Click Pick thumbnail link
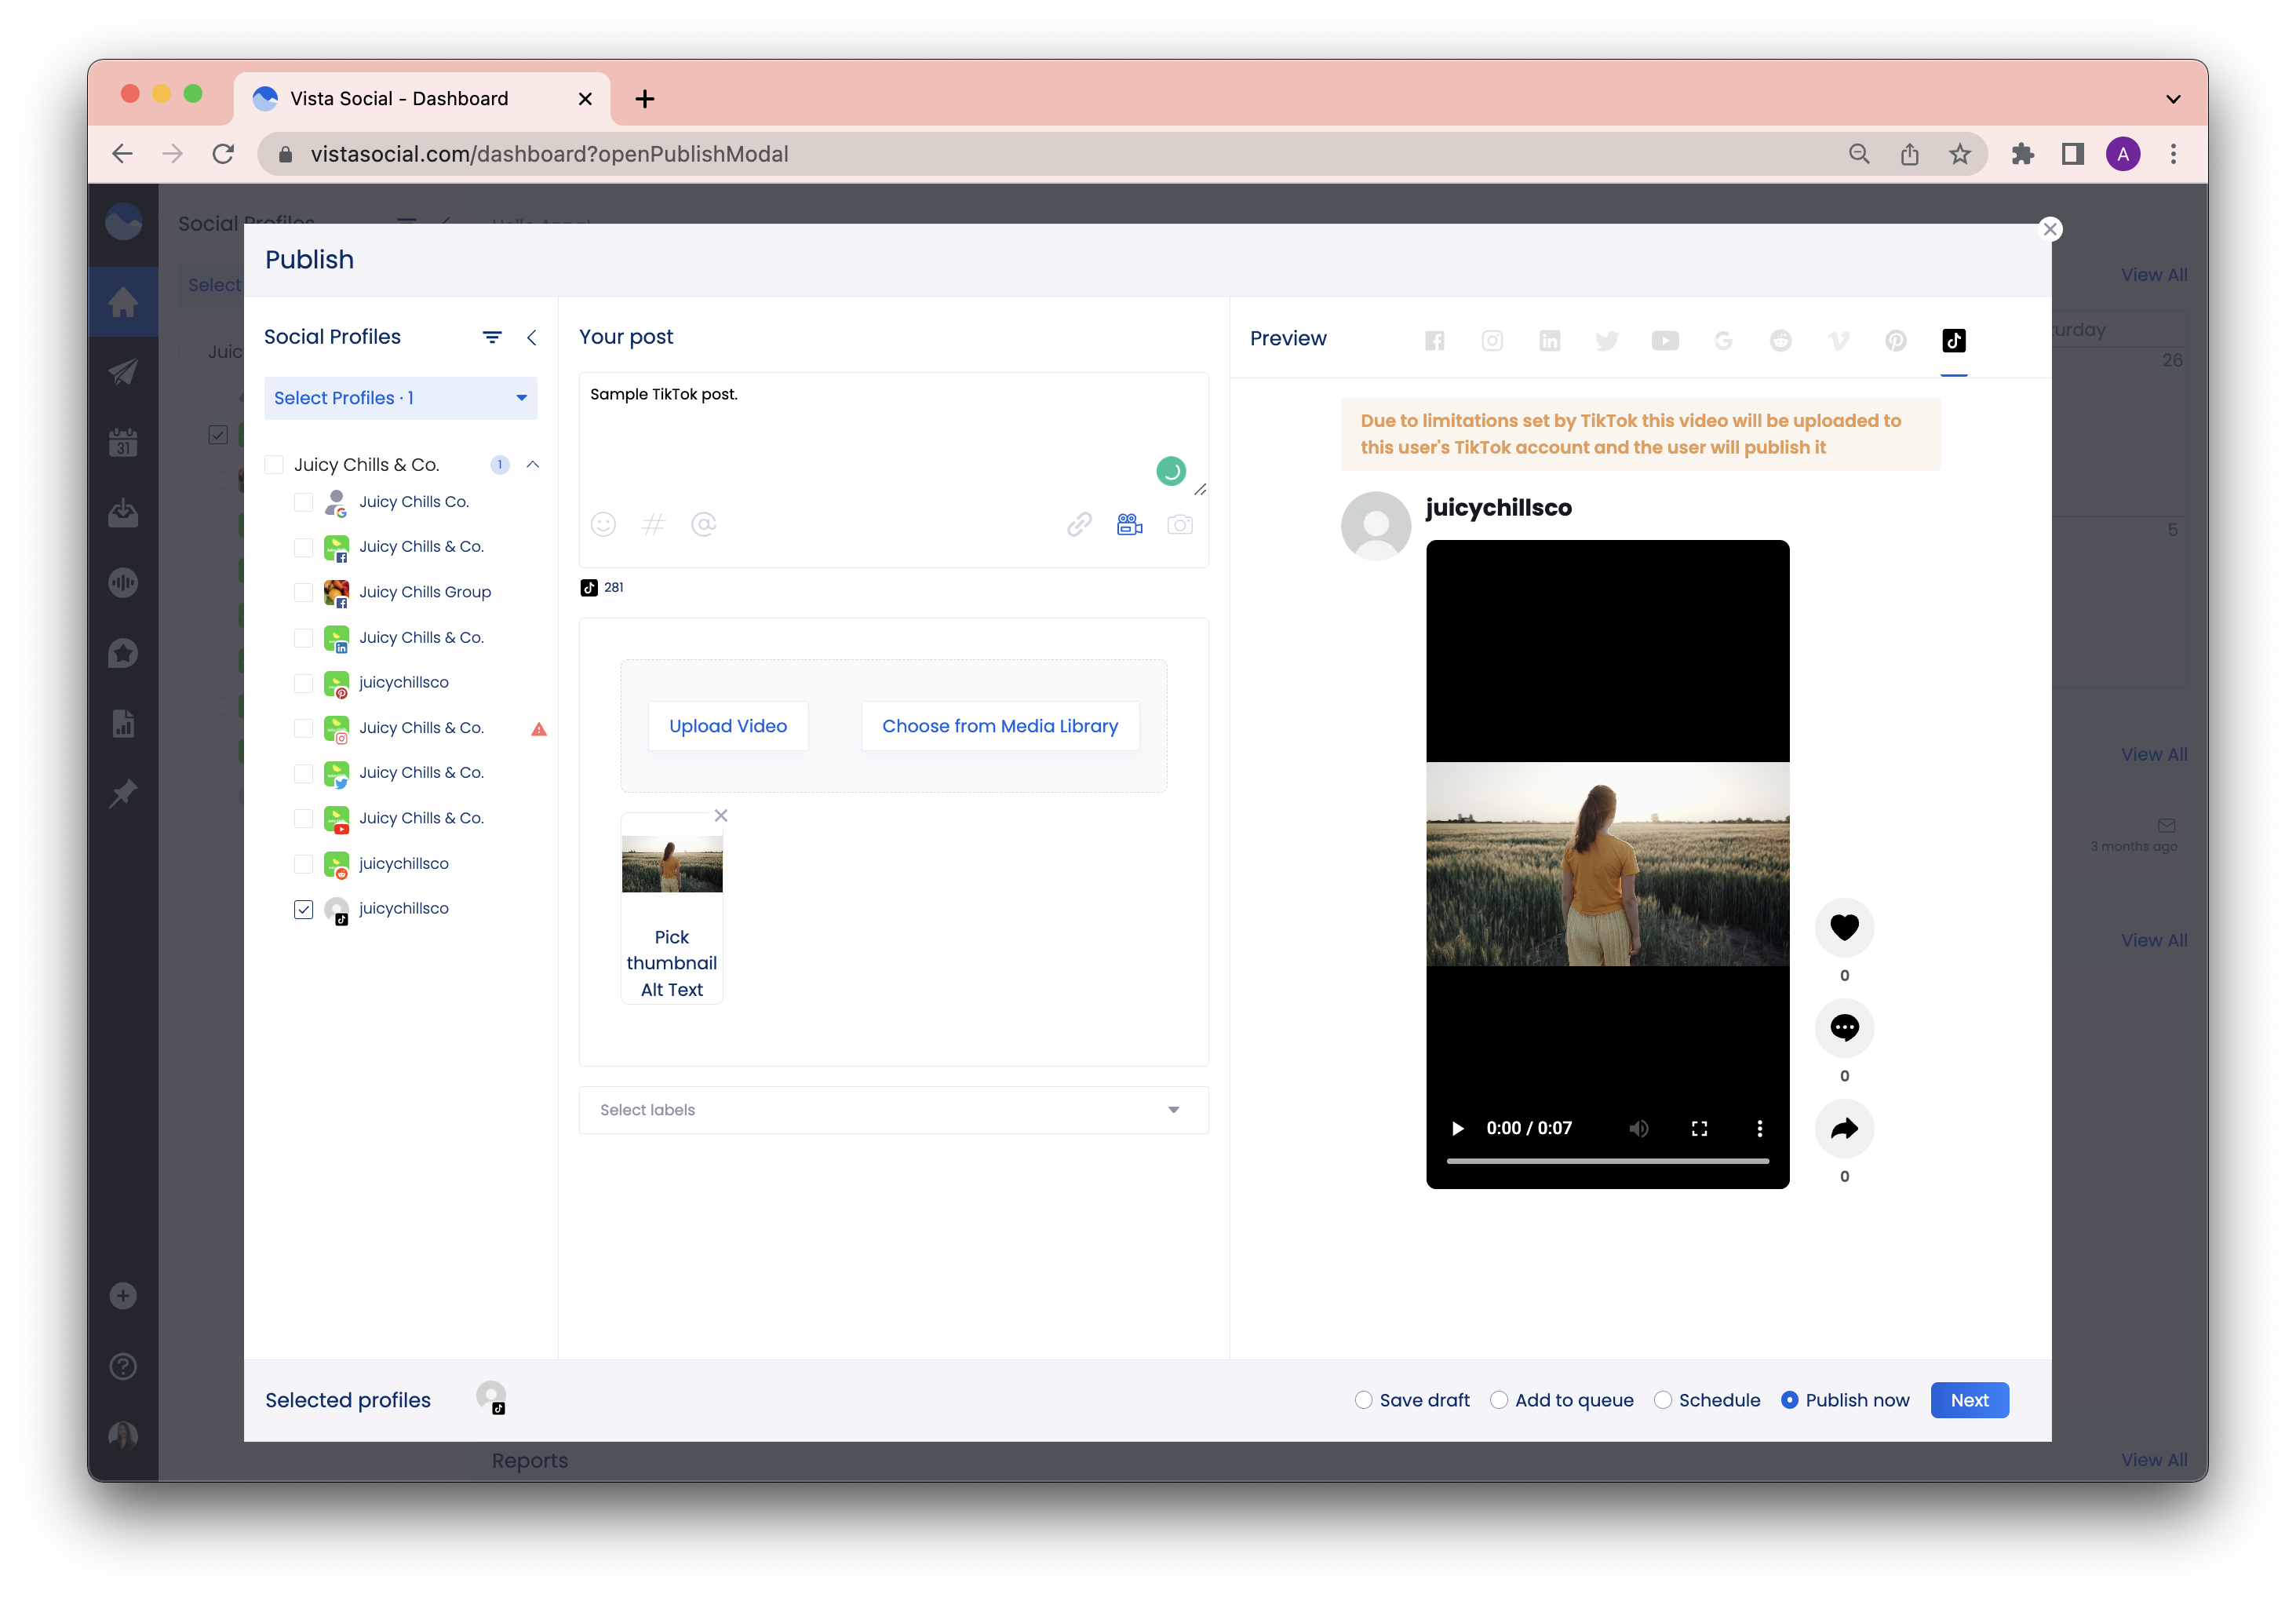 click(671, 950)
